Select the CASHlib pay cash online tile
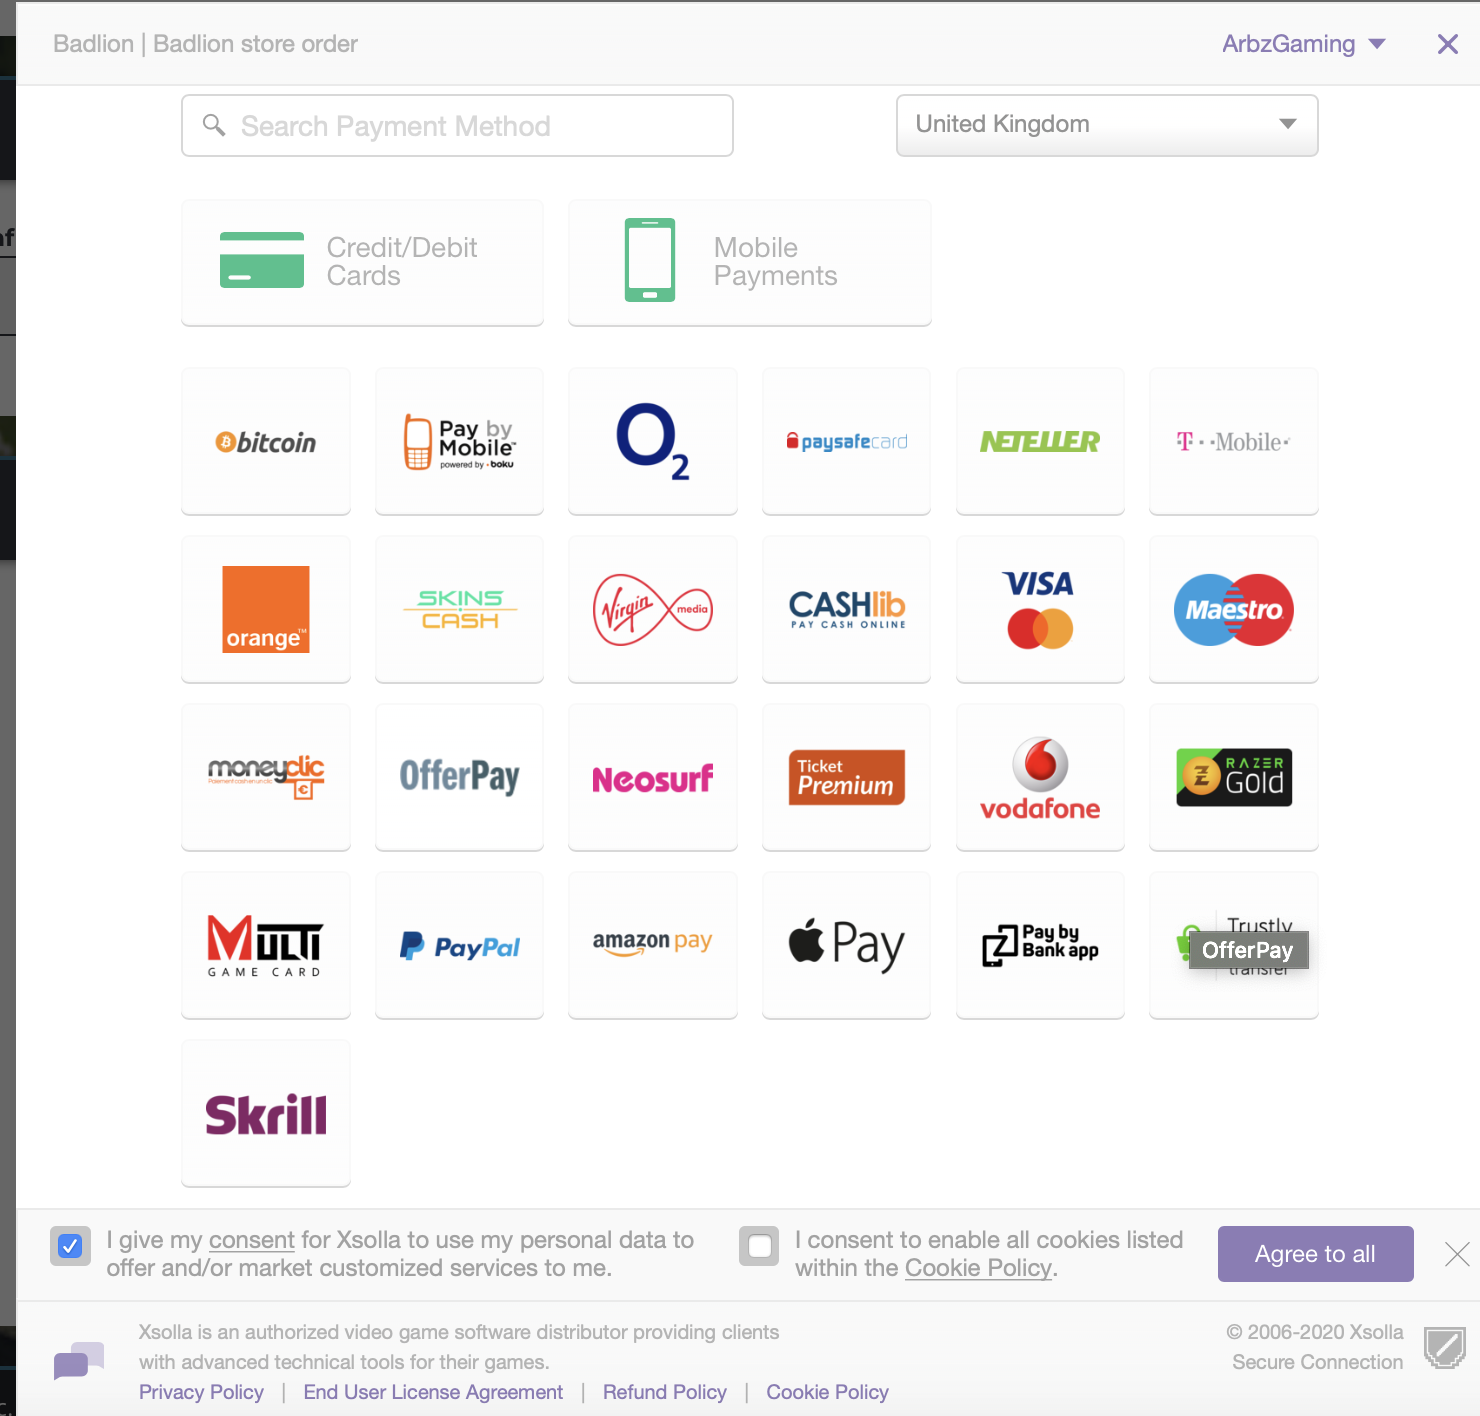 click(846, 609)
